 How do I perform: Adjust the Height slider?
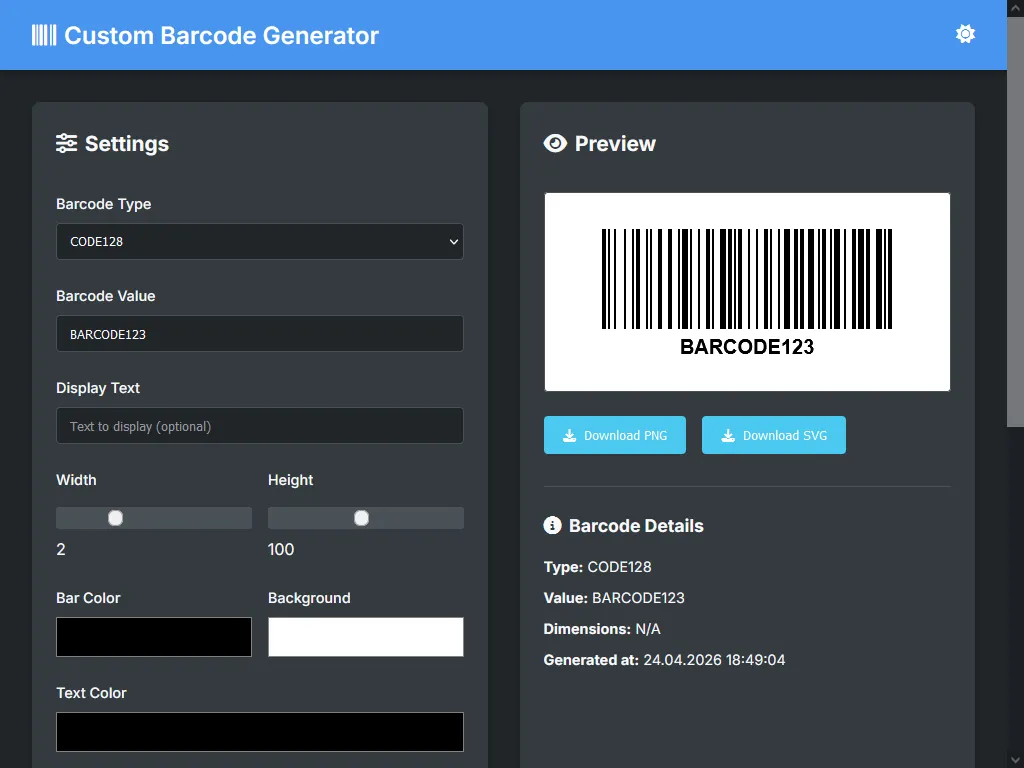pos(366,518)
